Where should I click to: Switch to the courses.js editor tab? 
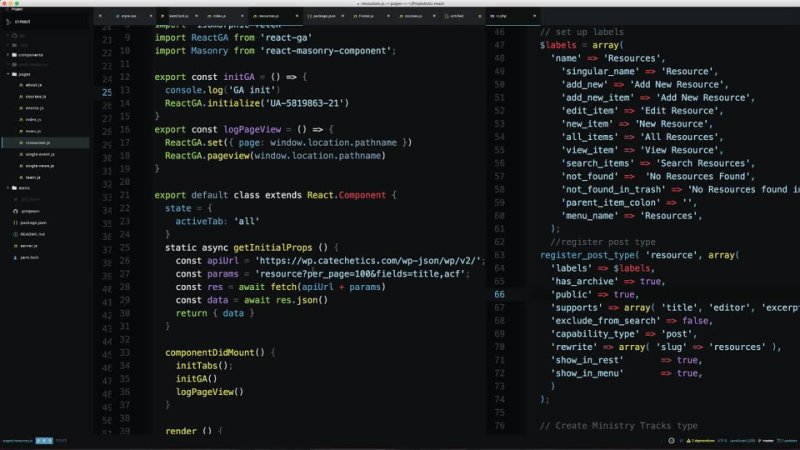pyautogui.click(x=411, y=16)
